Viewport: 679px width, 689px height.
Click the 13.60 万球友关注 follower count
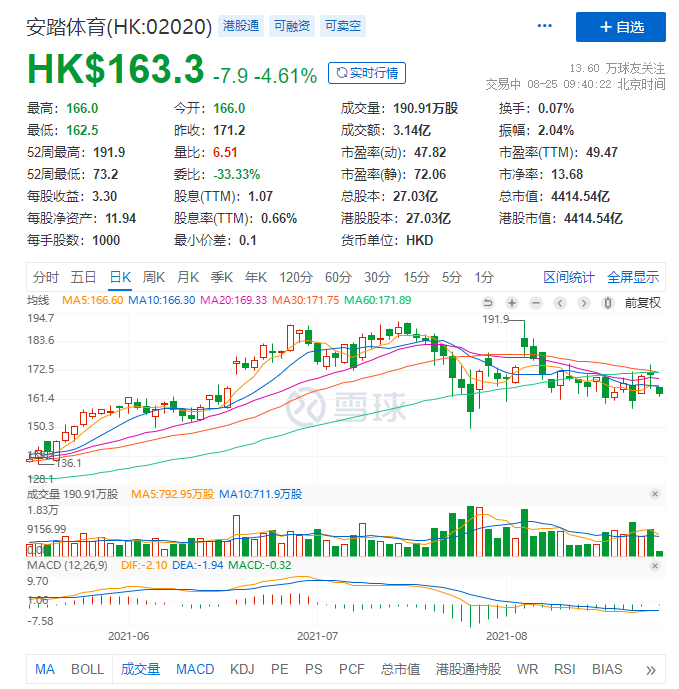click(x=617, y=68)
